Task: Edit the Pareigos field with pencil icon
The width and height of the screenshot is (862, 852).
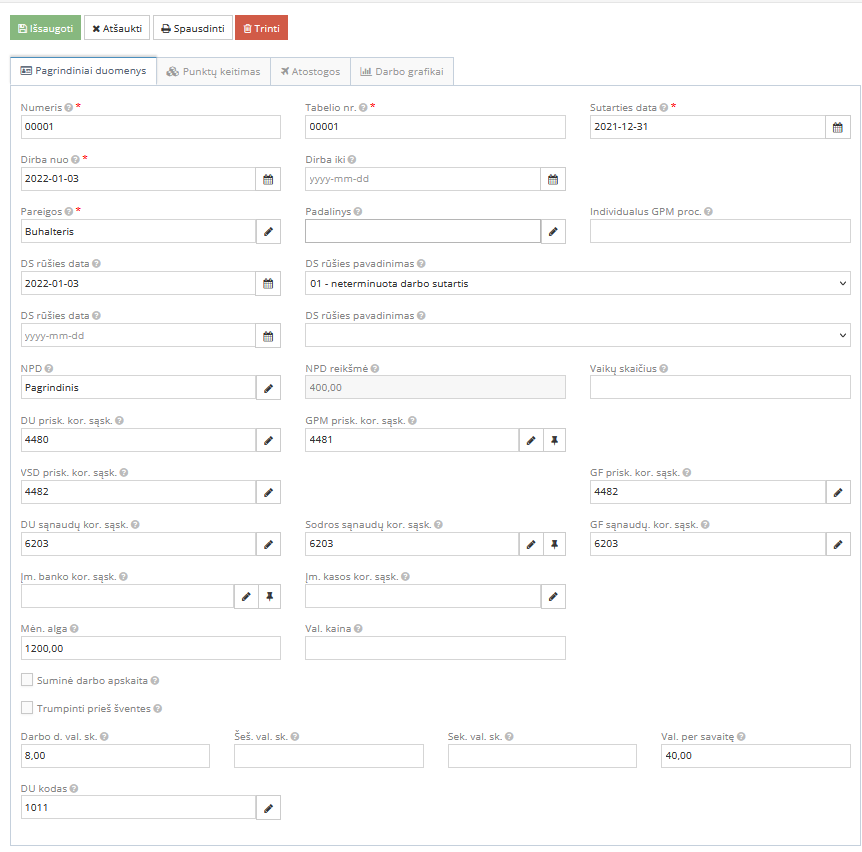Action: pos(268,231)
